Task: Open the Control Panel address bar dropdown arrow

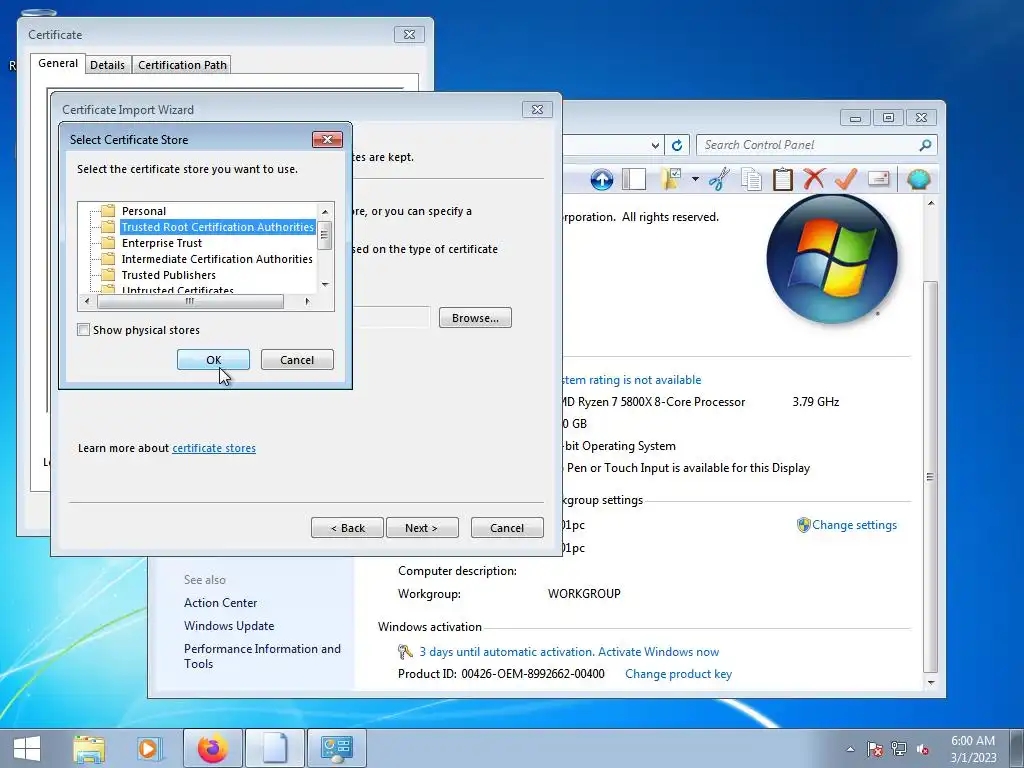Action: click(655, 145)
